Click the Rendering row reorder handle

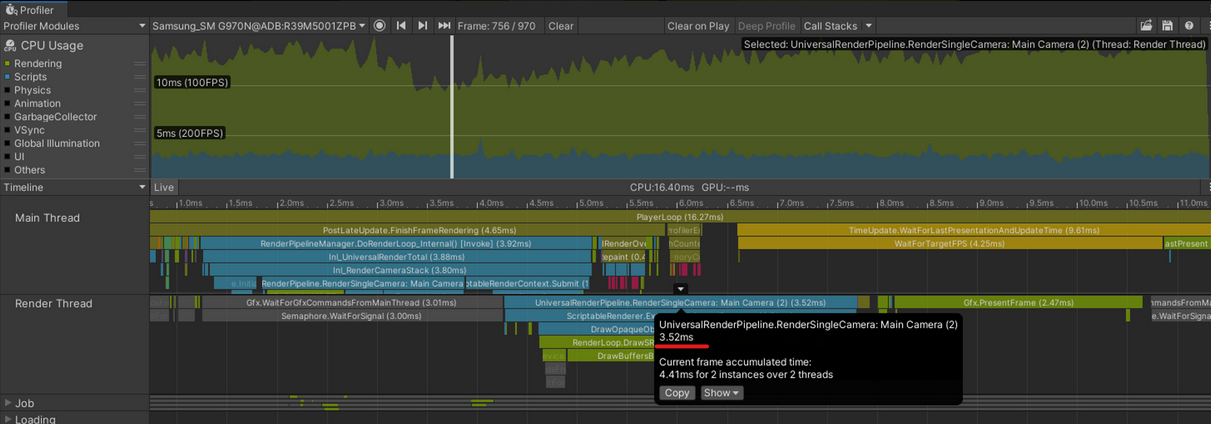(139, 64)
